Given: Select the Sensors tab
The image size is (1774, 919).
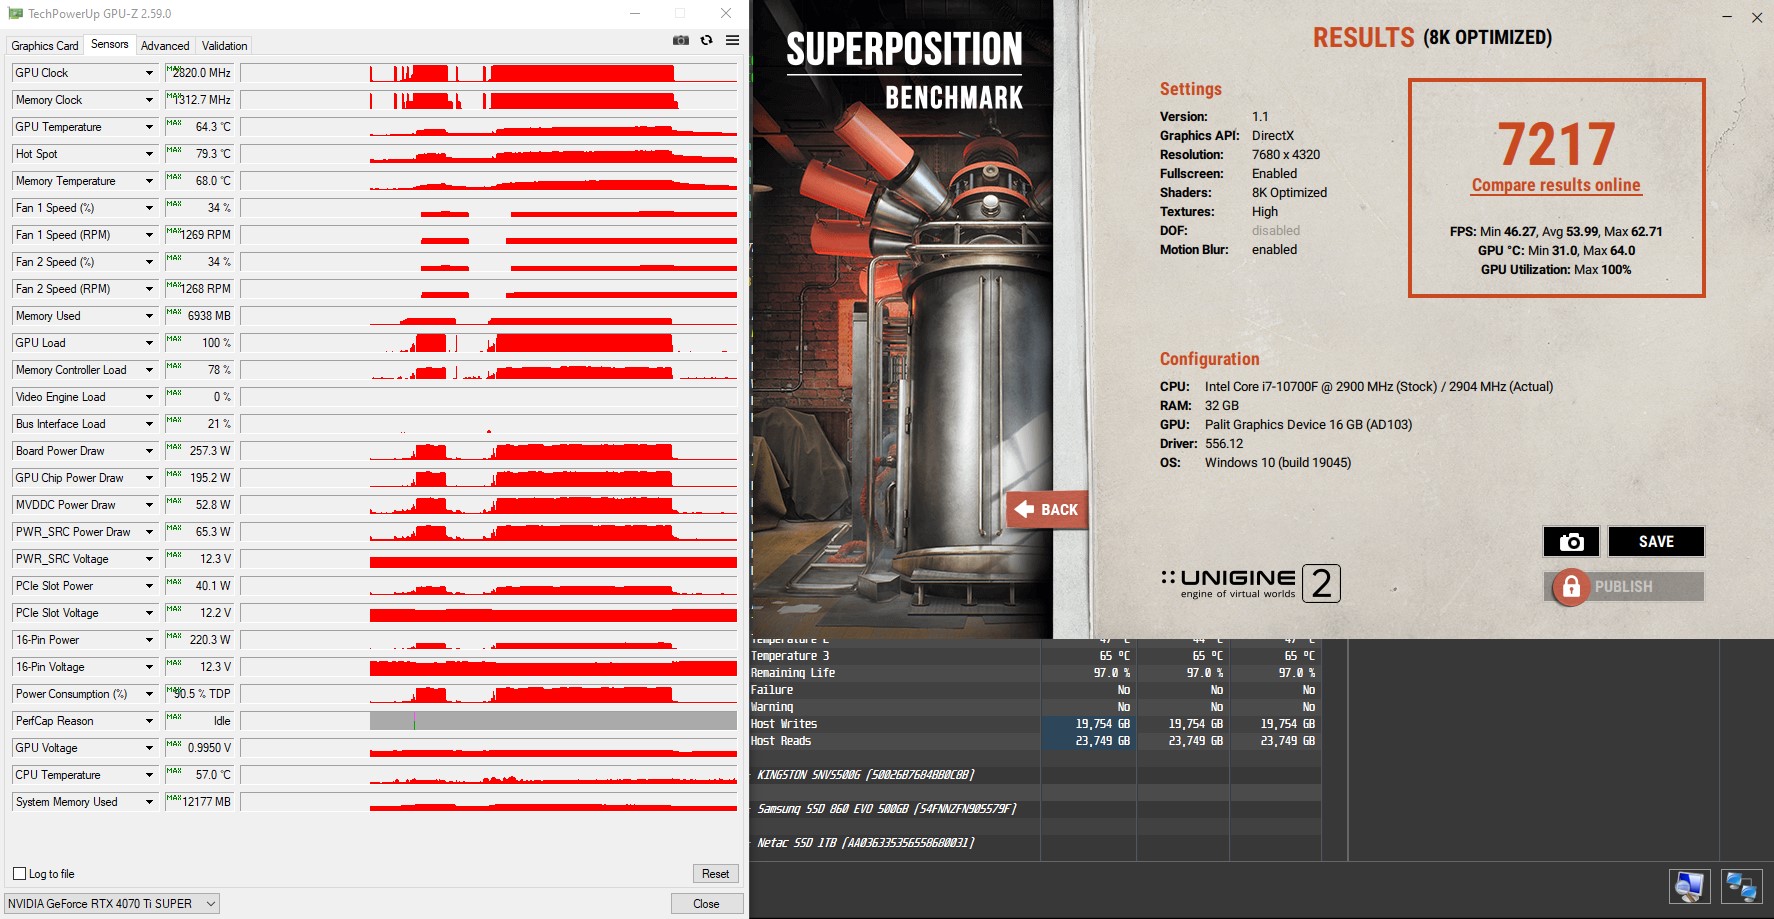Looking at the screenshot, I should (x=110, y=44).
